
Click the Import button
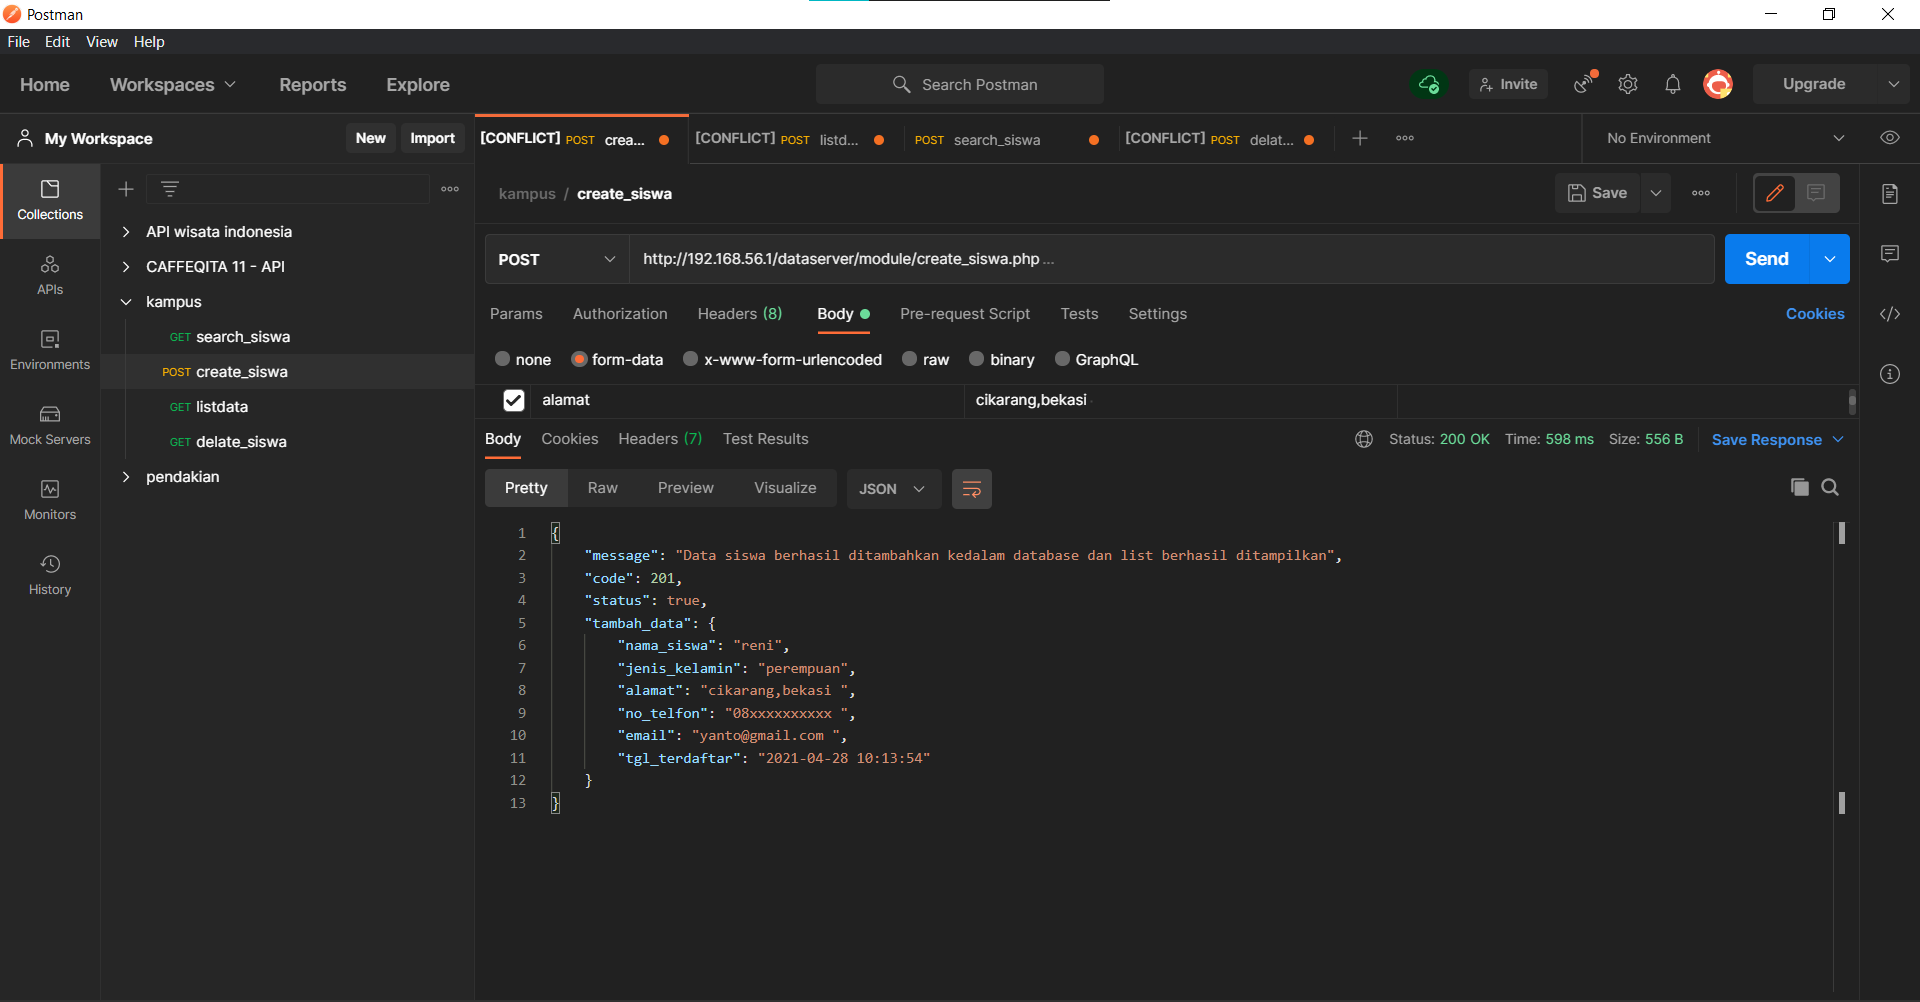click(432, 138)
